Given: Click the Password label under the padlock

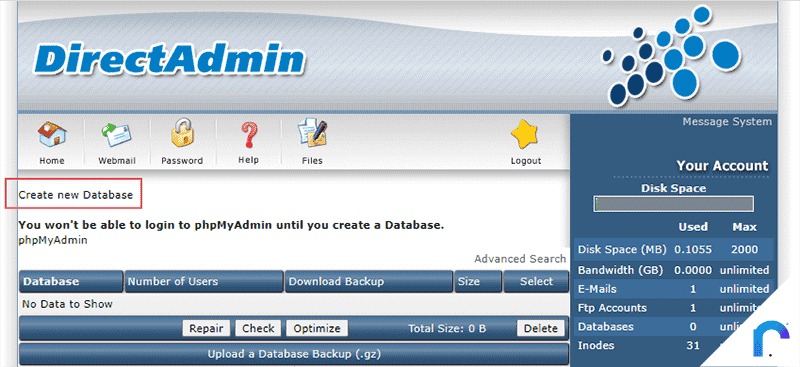Looking at the screenshot, I should click(x=182, y=160).
